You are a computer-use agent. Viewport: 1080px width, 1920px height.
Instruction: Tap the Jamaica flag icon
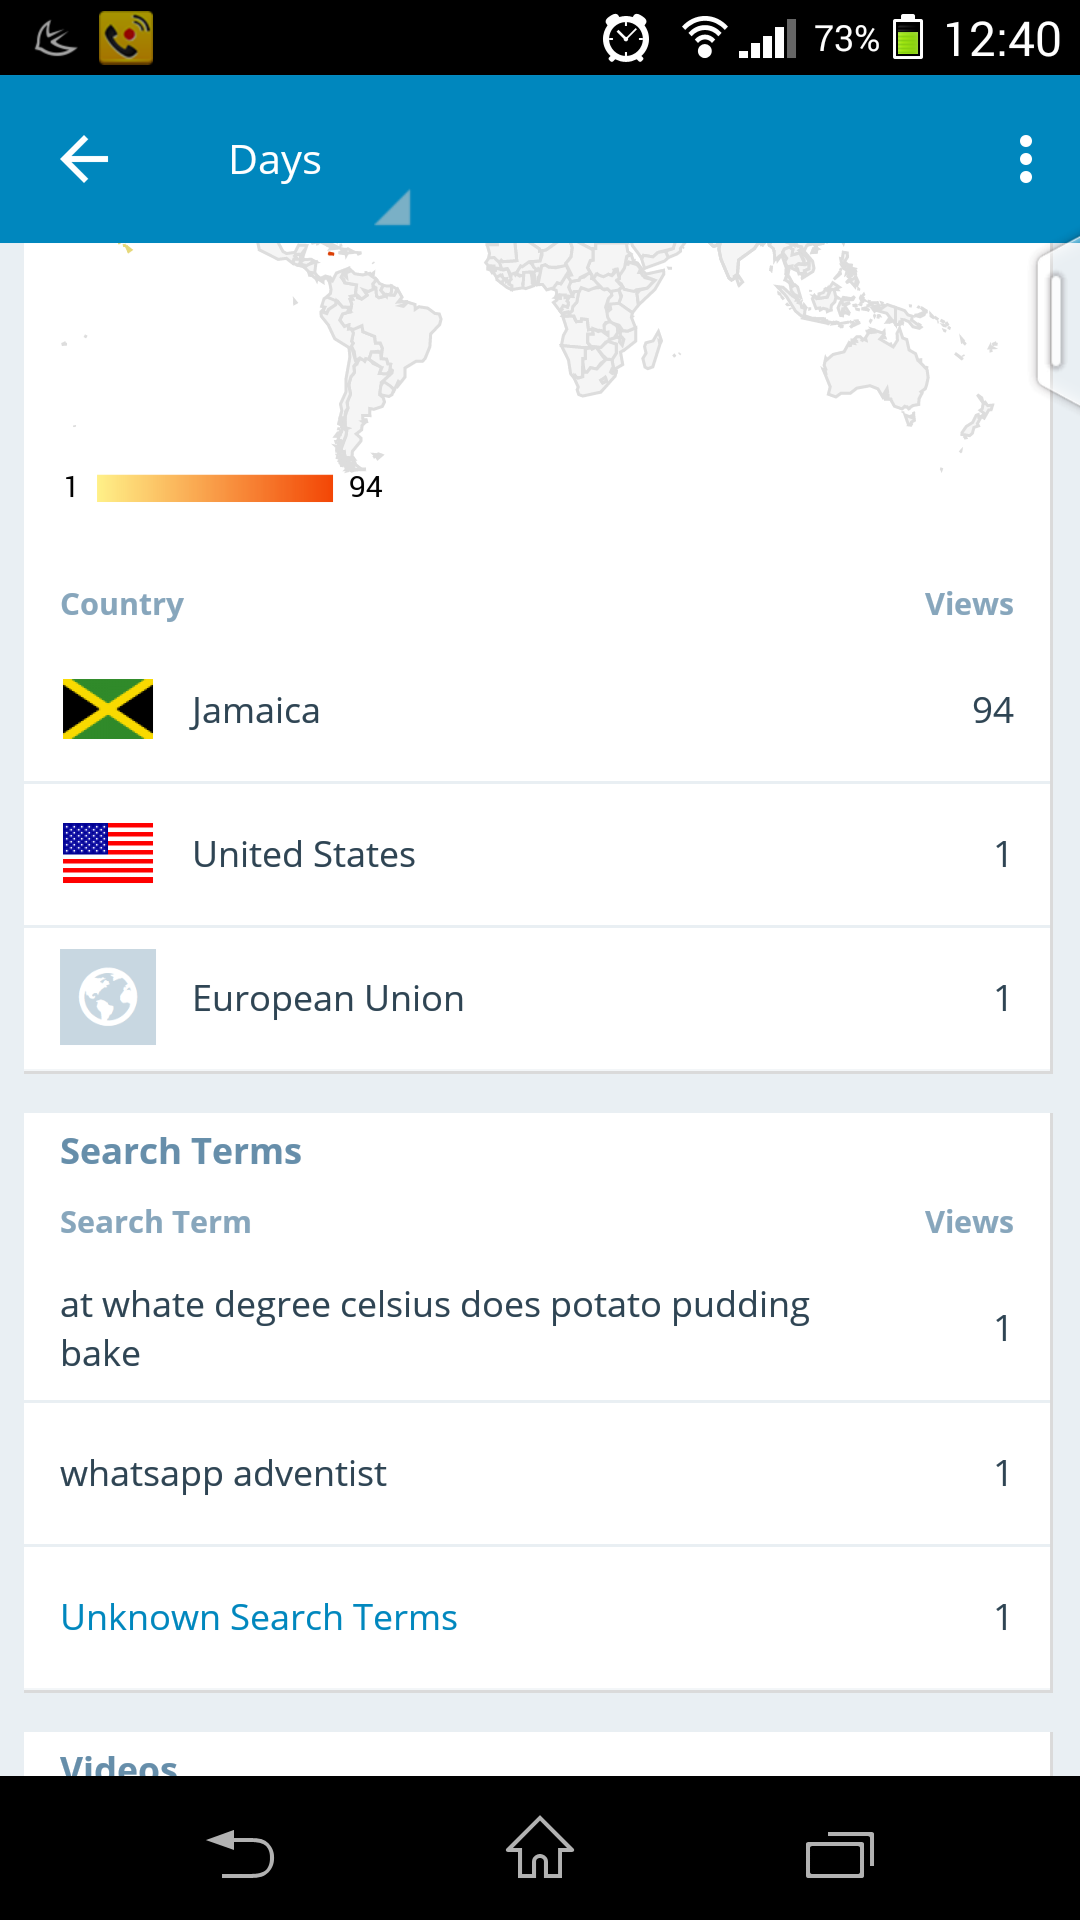[x=108, y=710]
